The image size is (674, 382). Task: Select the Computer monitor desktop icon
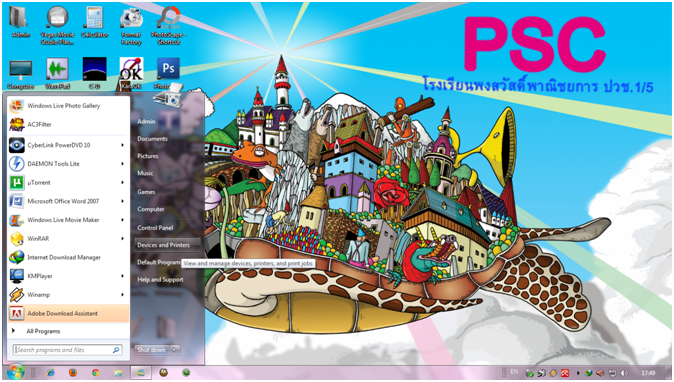point(21,74)
